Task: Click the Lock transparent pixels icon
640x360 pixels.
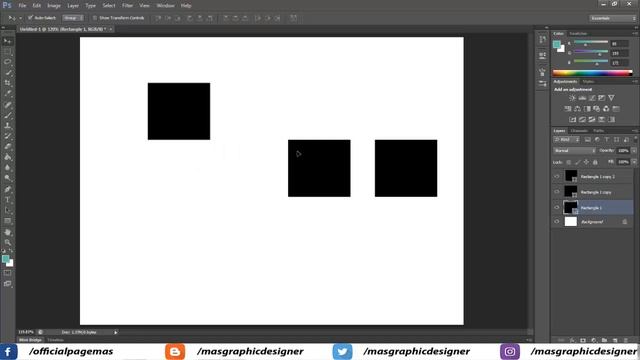Action: [569, 162]
